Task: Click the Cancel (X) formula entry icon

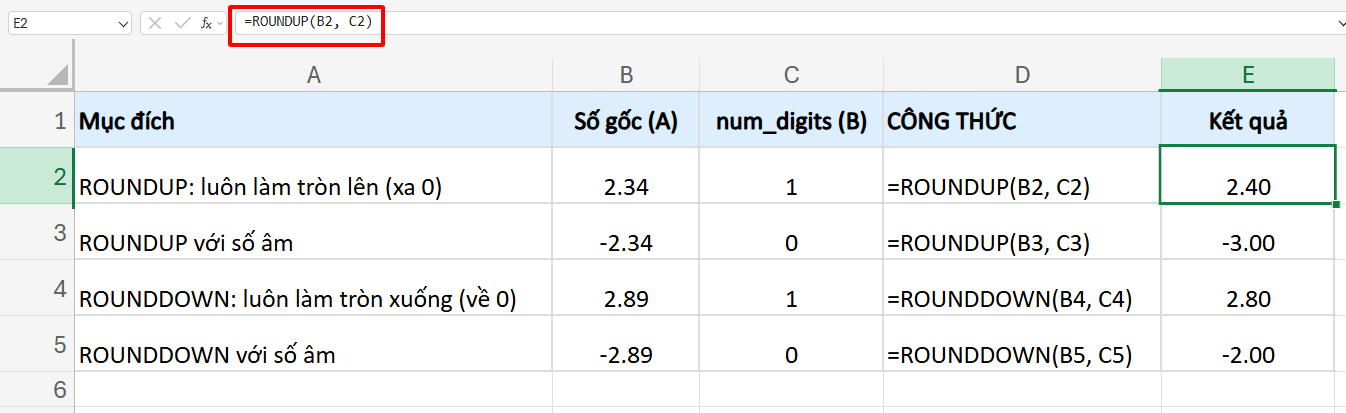Action: (155, 23)
